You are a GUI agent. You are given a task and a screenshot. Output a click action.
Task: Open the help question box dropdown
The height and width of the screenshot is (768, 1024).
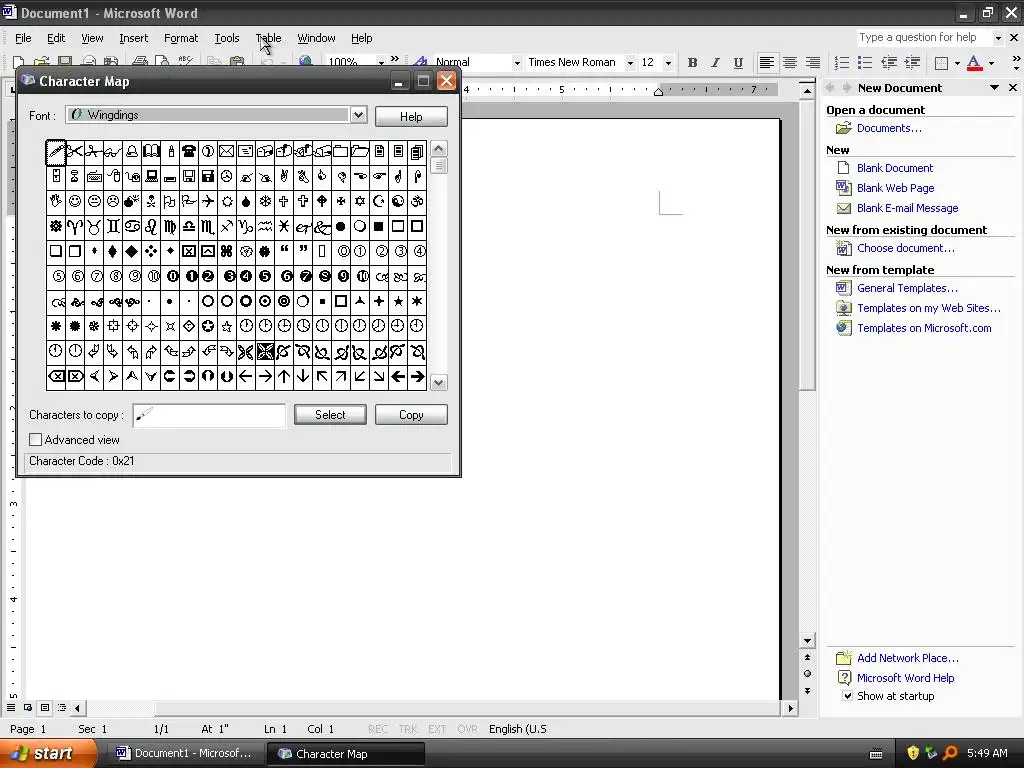(998, 38)
